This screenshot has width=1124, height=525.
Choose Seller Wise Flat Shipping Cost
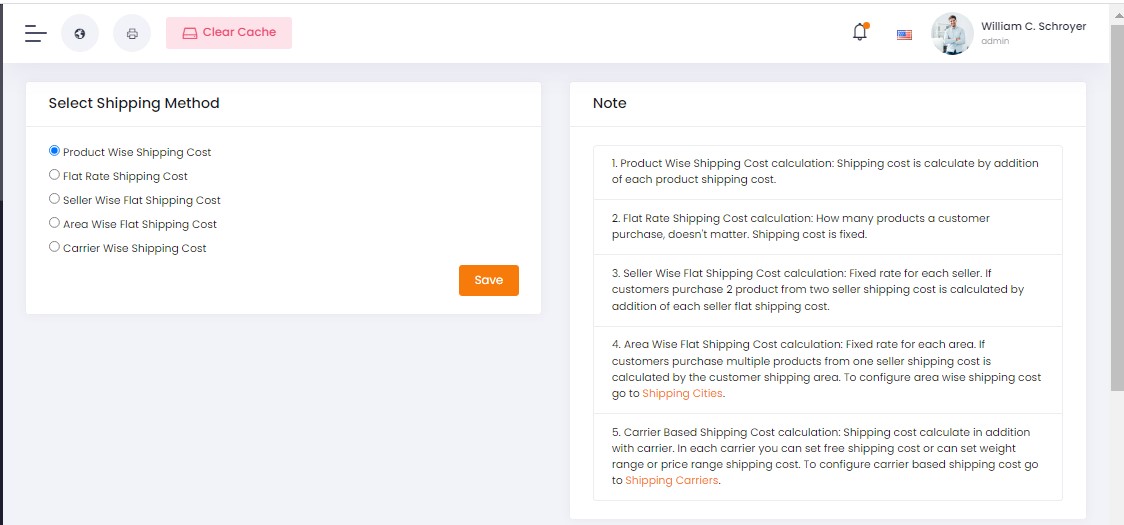click(55, 199)
